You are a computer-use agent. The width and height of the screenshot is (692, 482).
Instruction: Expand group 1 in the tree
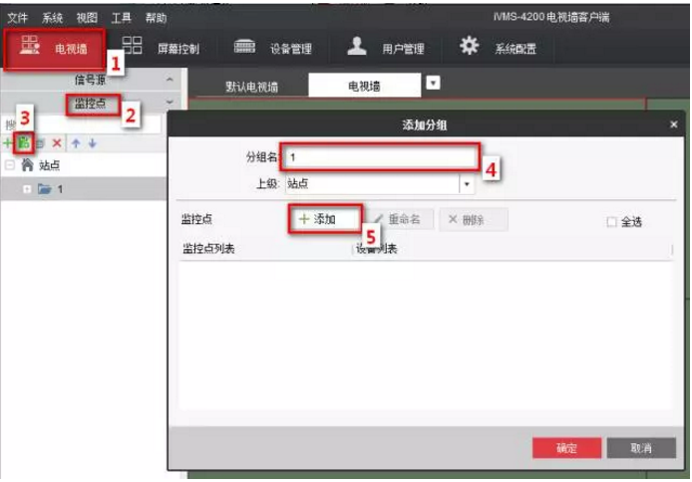tap(27, 189)
